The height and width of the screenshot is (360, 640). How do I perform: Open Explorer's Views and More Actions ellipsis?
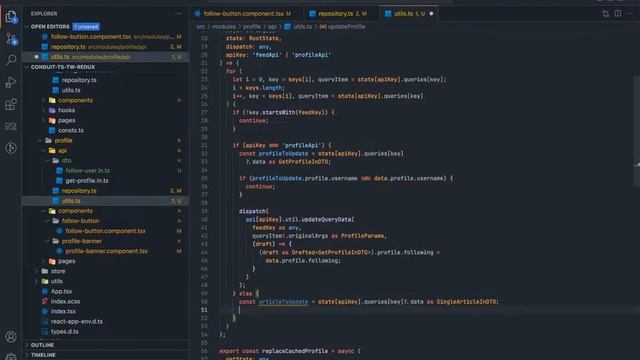178,13
